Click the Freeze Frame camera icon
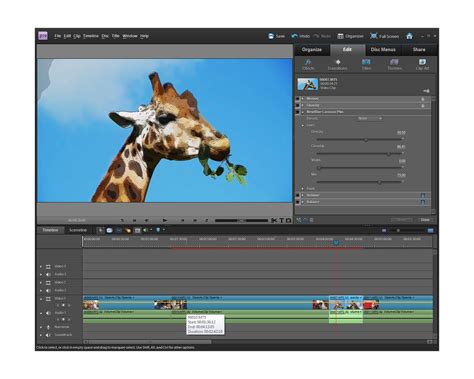The width and height of the screenshot is (474, 379). pos(289,220)
